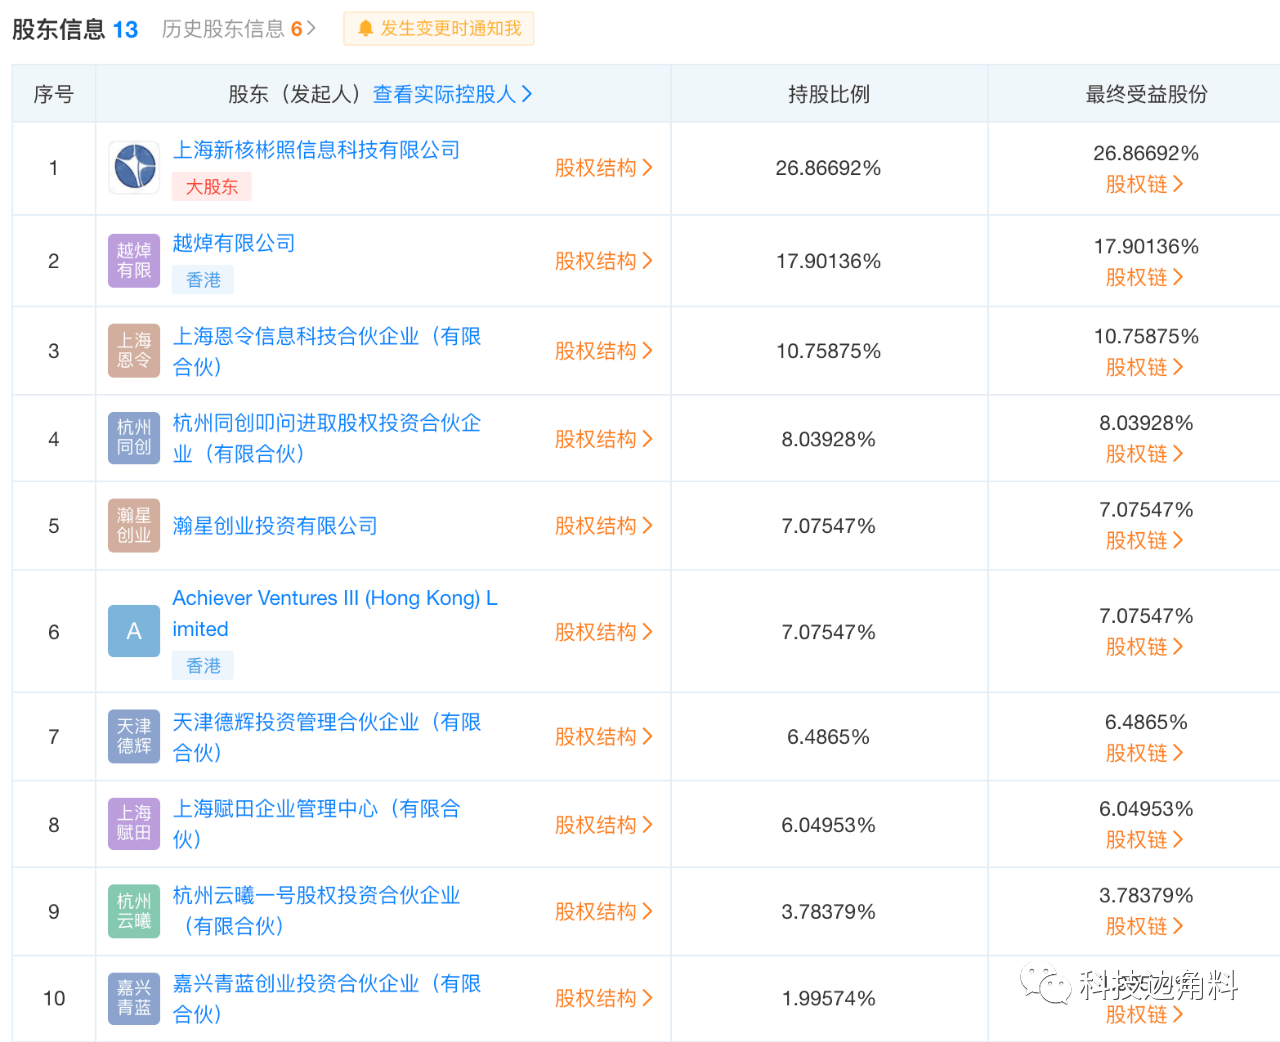Viewport: 1280px width, 1042px height.
Task: Expand 股权结构 for 天津德辉 row
Action: point(604,737)
